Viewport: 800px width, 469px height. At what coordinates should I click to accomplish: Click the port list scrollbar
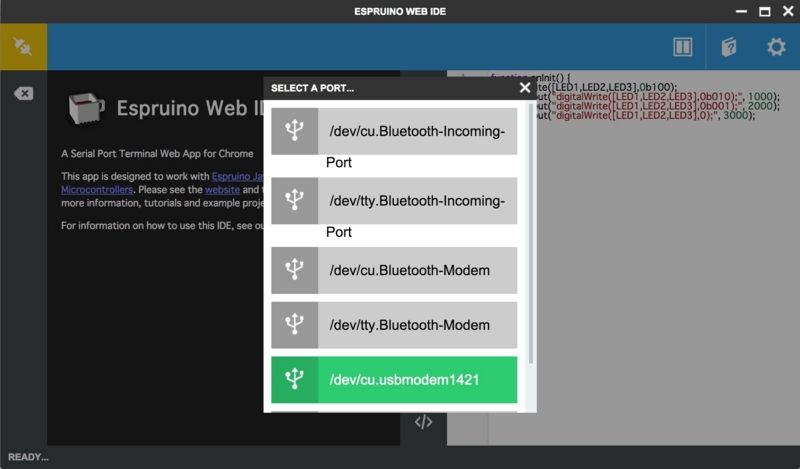click(531, 234)
